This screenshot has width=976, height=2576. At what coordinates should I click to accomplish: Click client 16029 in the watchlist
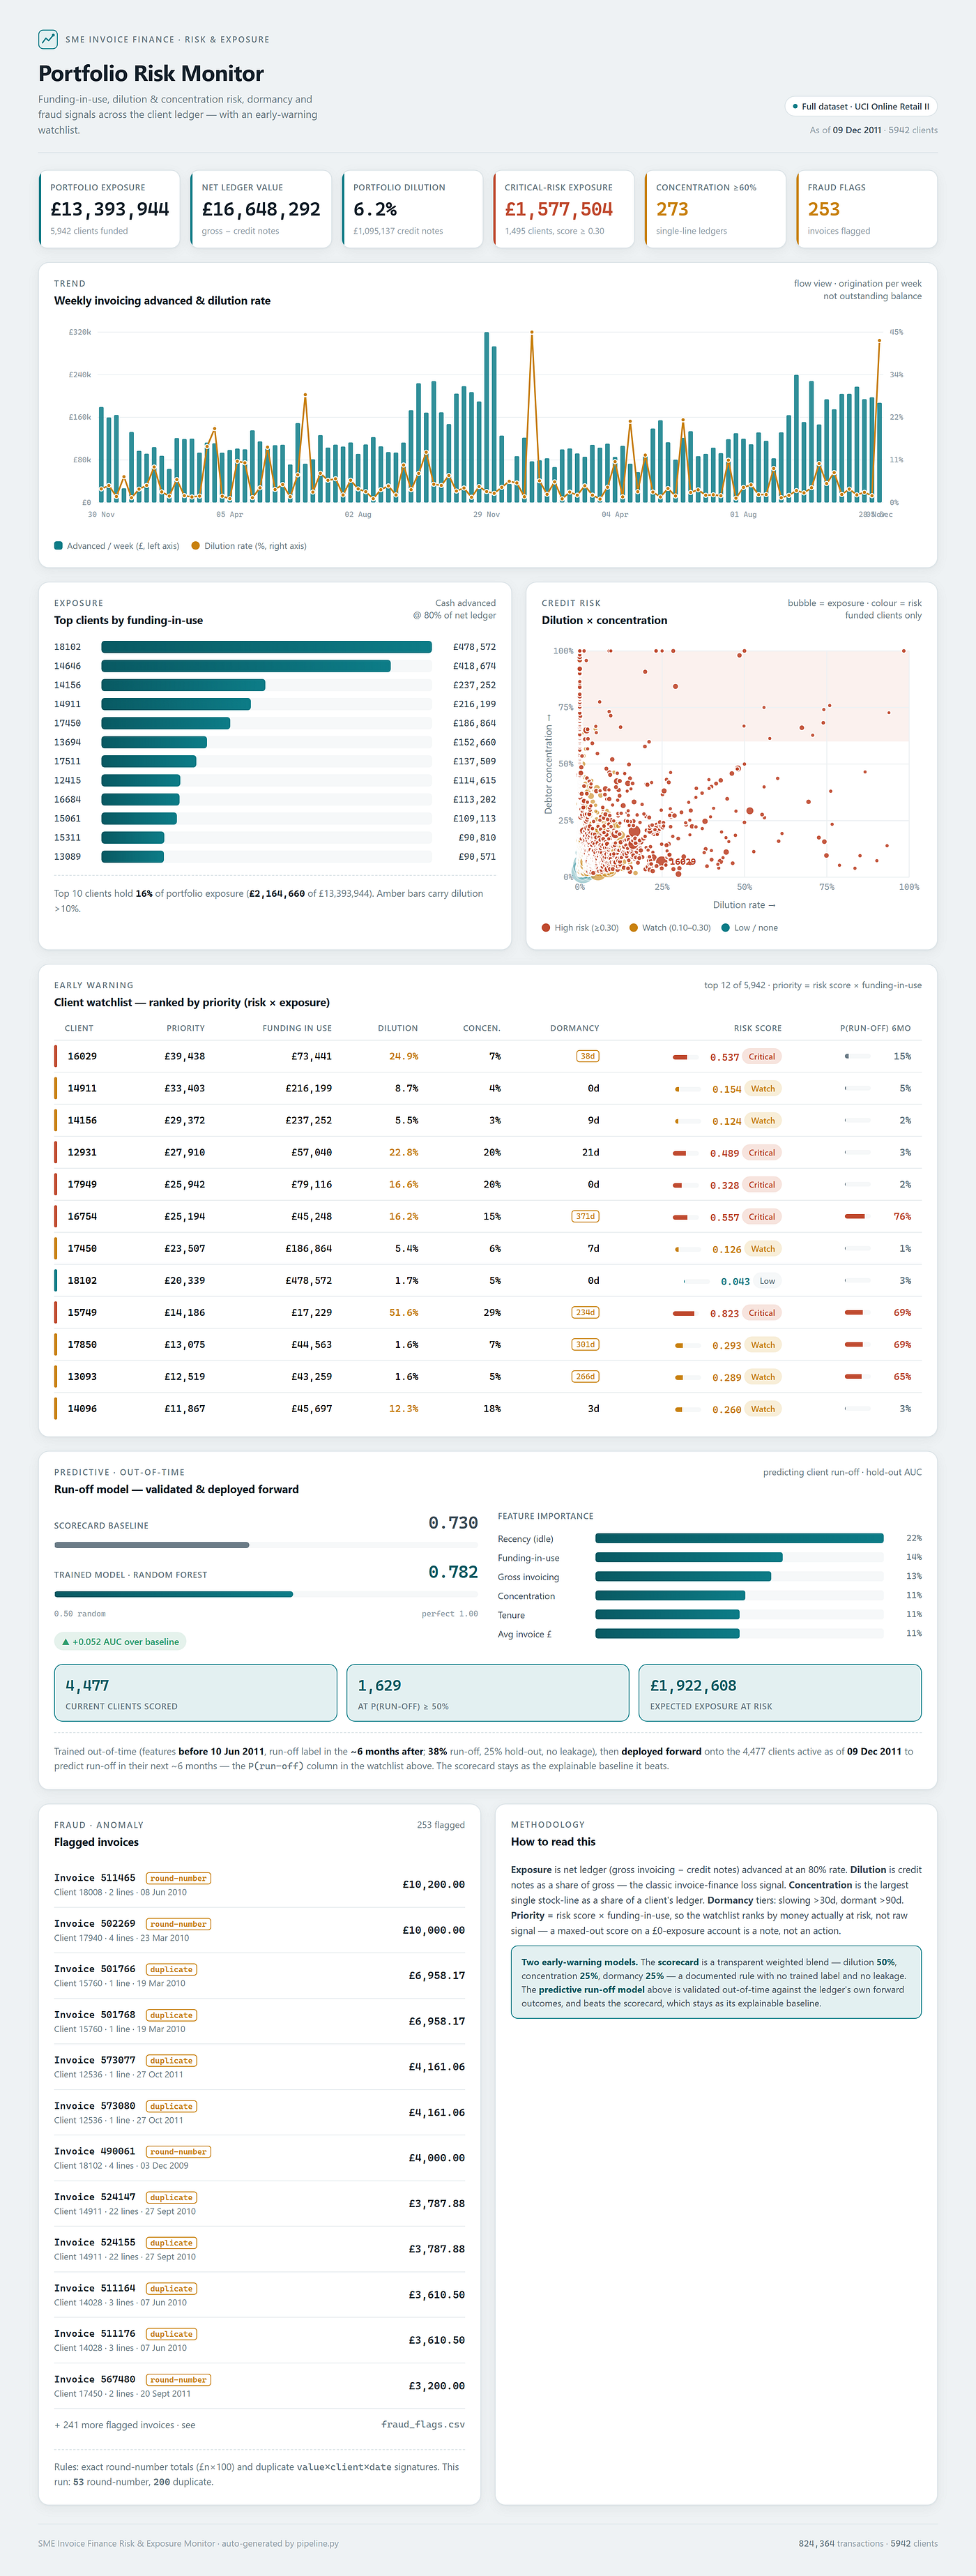coord(82,1056)
